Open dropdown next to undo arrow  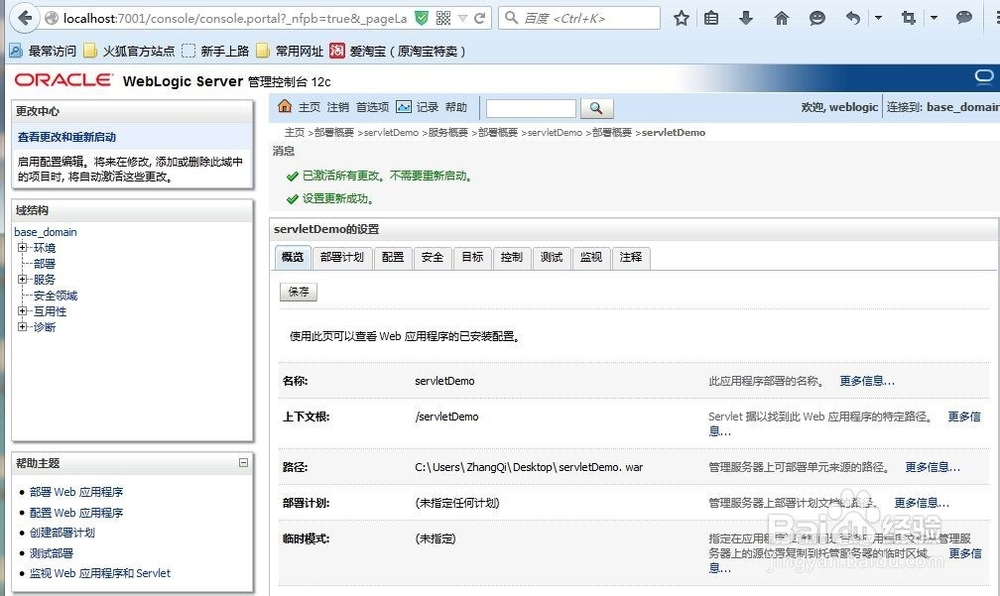pos(878,18)
